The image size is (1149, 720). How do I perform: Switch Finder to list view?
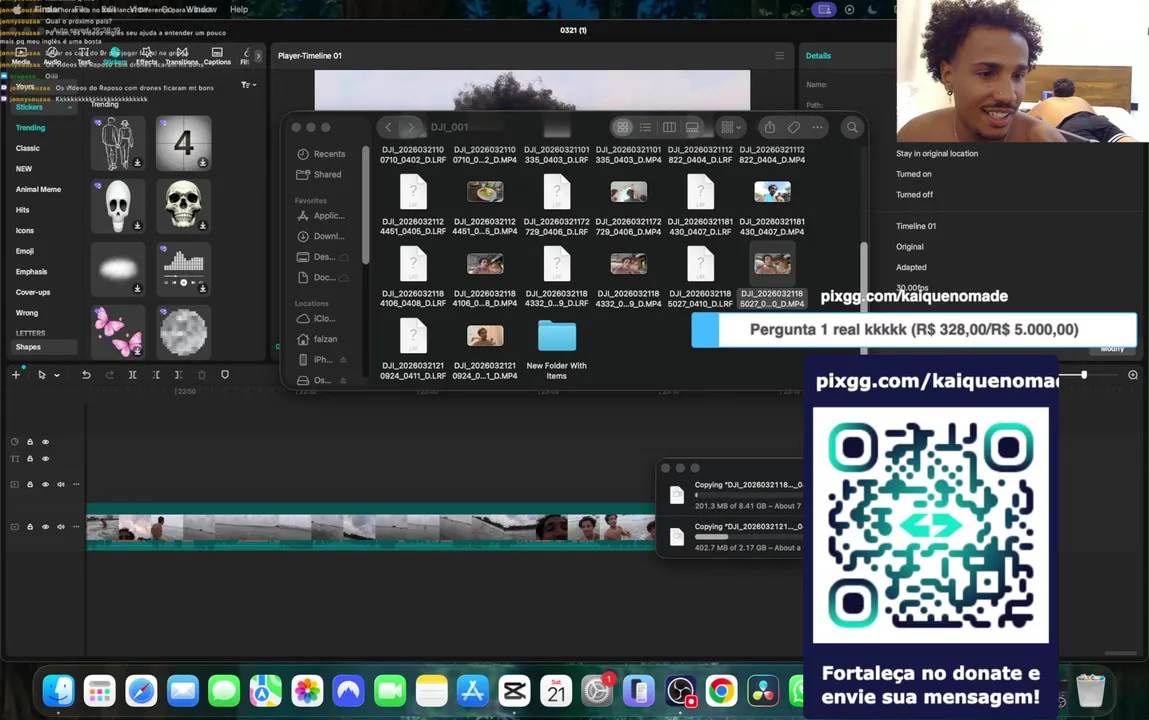tap(646, 127)
